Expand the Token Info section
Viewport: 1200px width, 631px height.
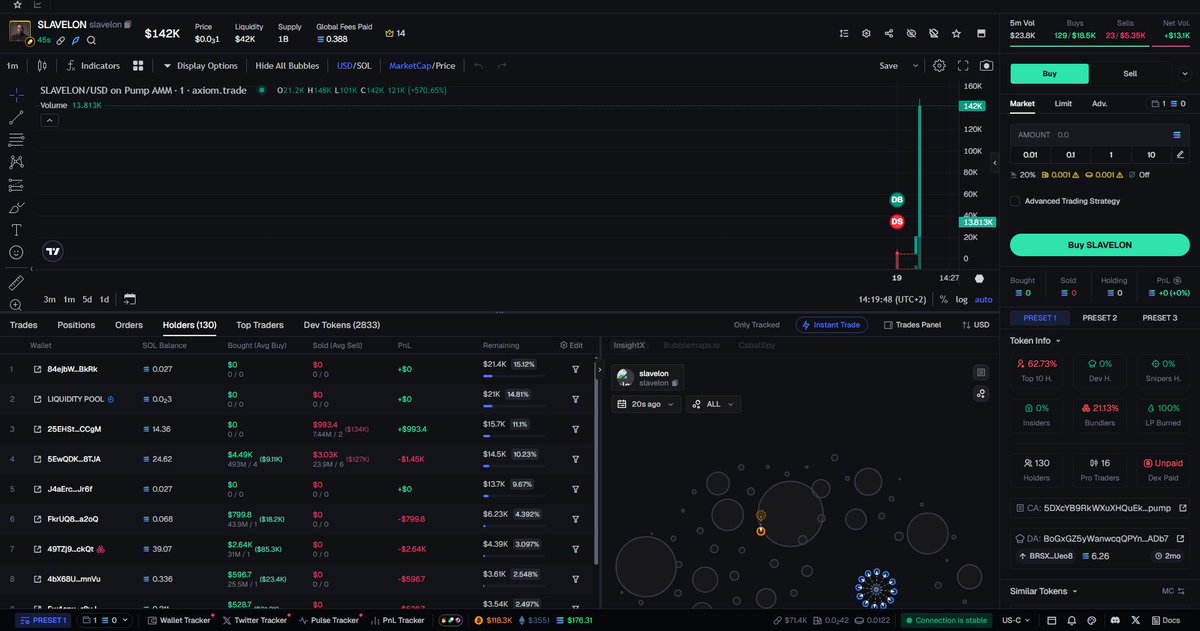click(x=1037, y=340)
